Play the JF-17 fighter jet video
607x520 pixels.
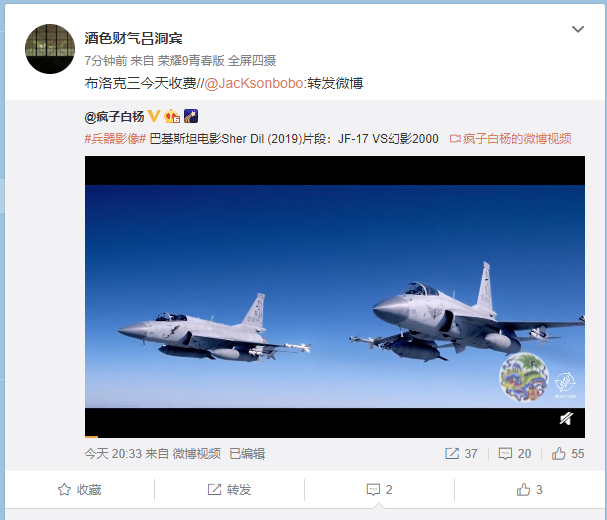pos(335,297)
